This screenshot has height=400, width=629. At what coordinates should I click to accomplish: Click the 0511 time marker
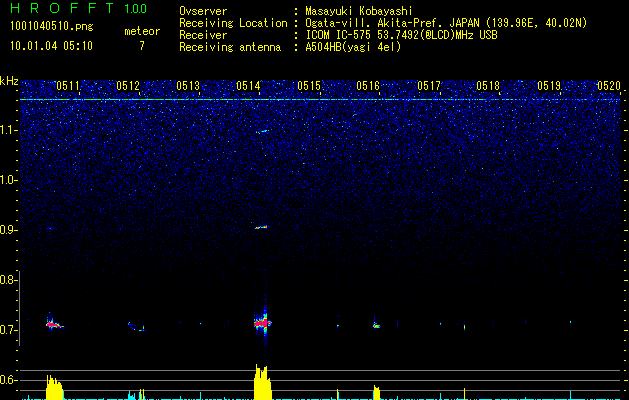[68, 85]
